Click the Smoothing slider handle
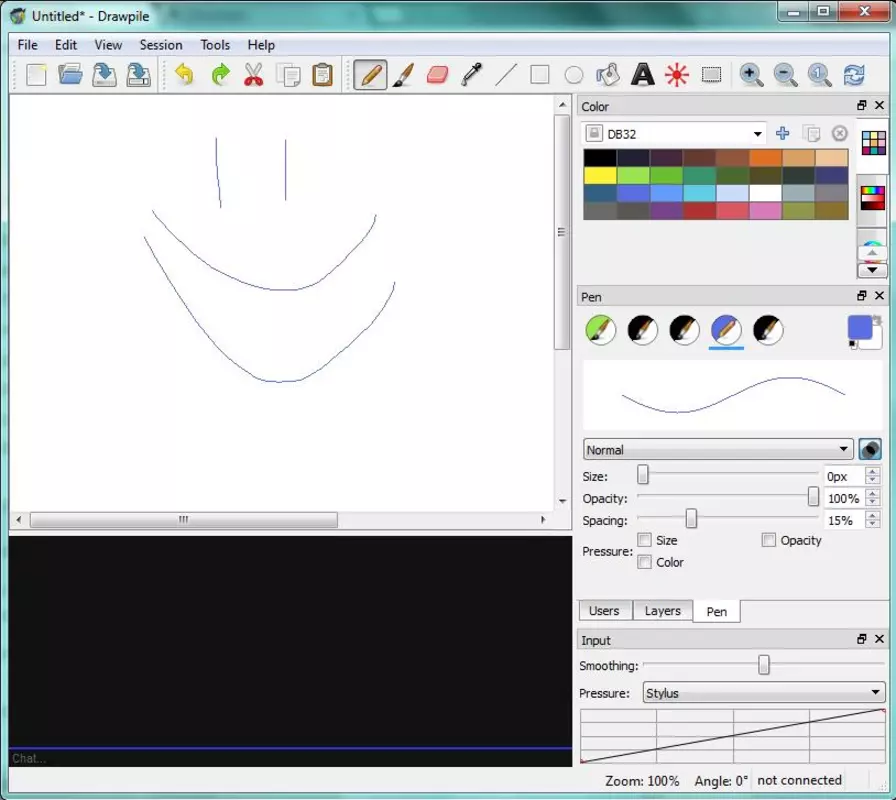896x800 pixels. 764,665
